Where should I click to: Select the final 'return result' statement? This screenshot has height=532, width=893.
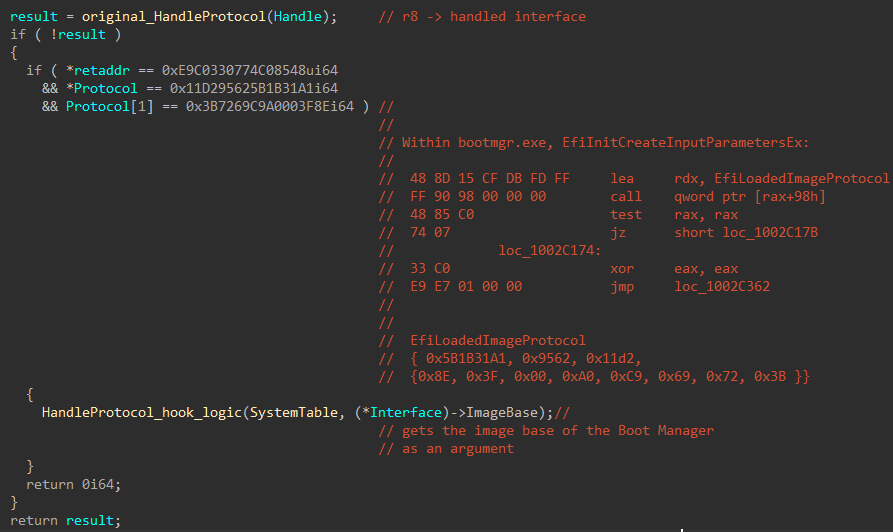click(x=65, y=521)
